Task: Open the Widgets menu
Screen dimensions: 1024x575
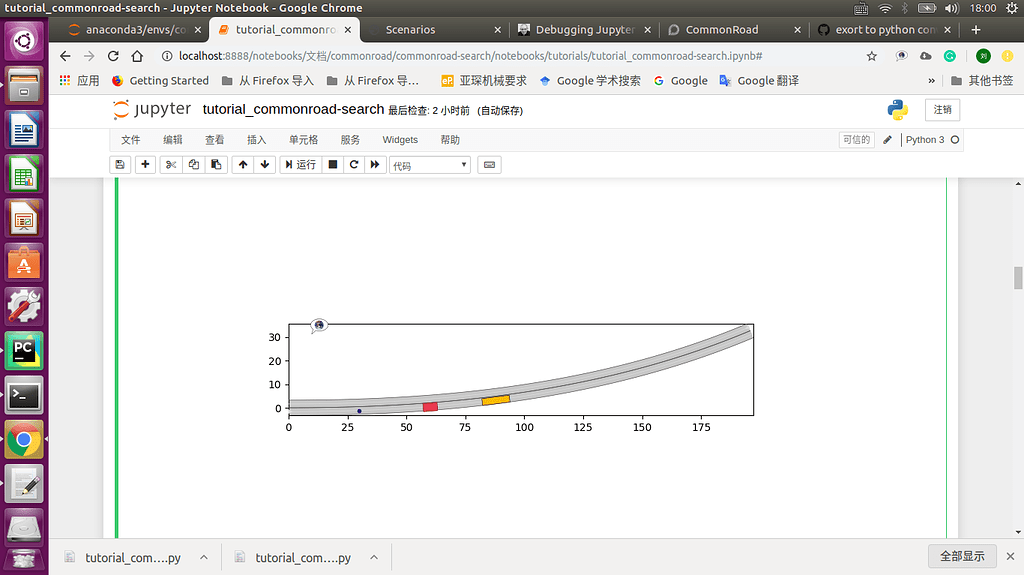Action: click(400, 140)
